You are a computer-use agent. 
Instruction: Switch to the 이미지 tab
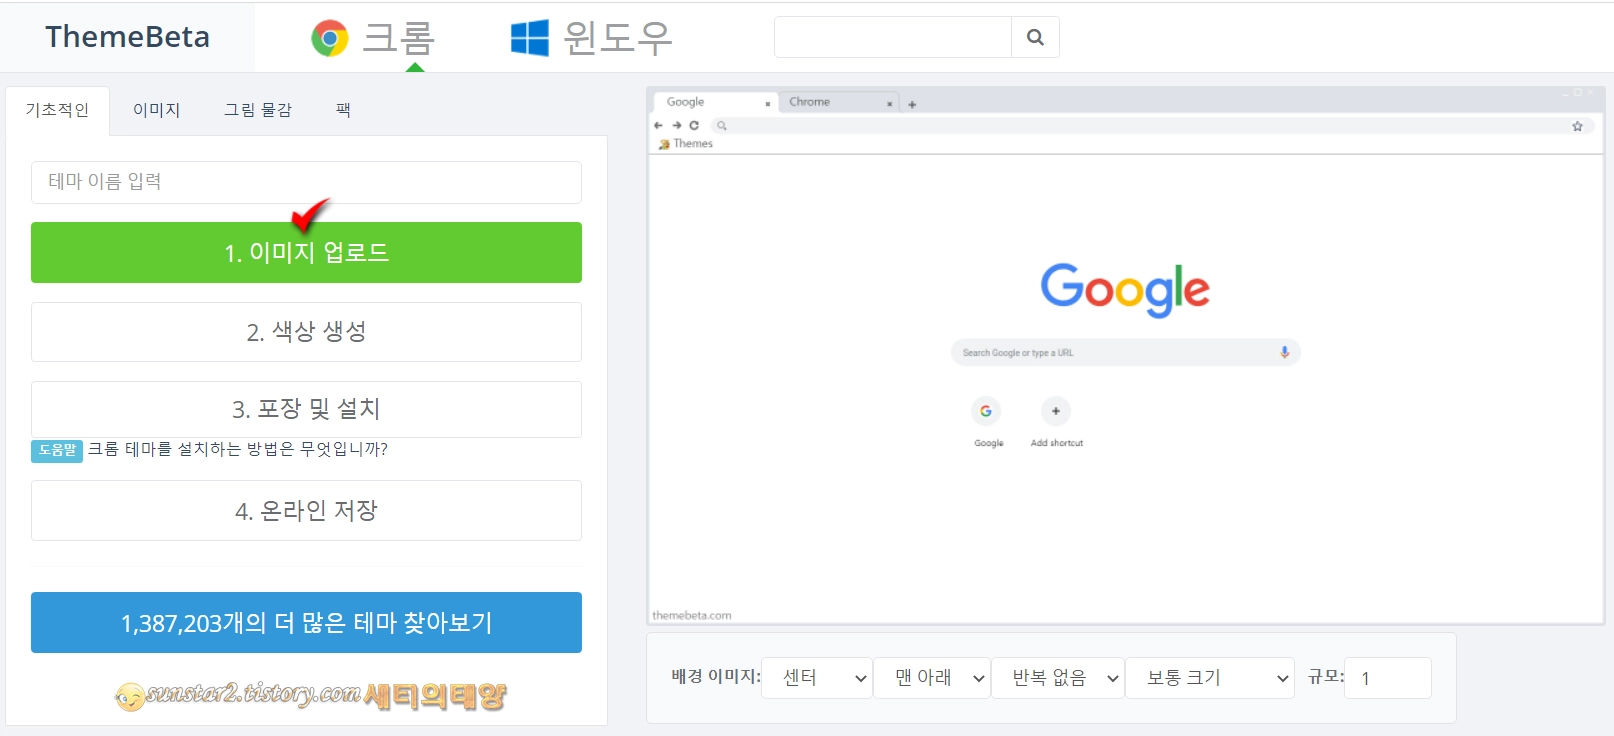point(157,110)
